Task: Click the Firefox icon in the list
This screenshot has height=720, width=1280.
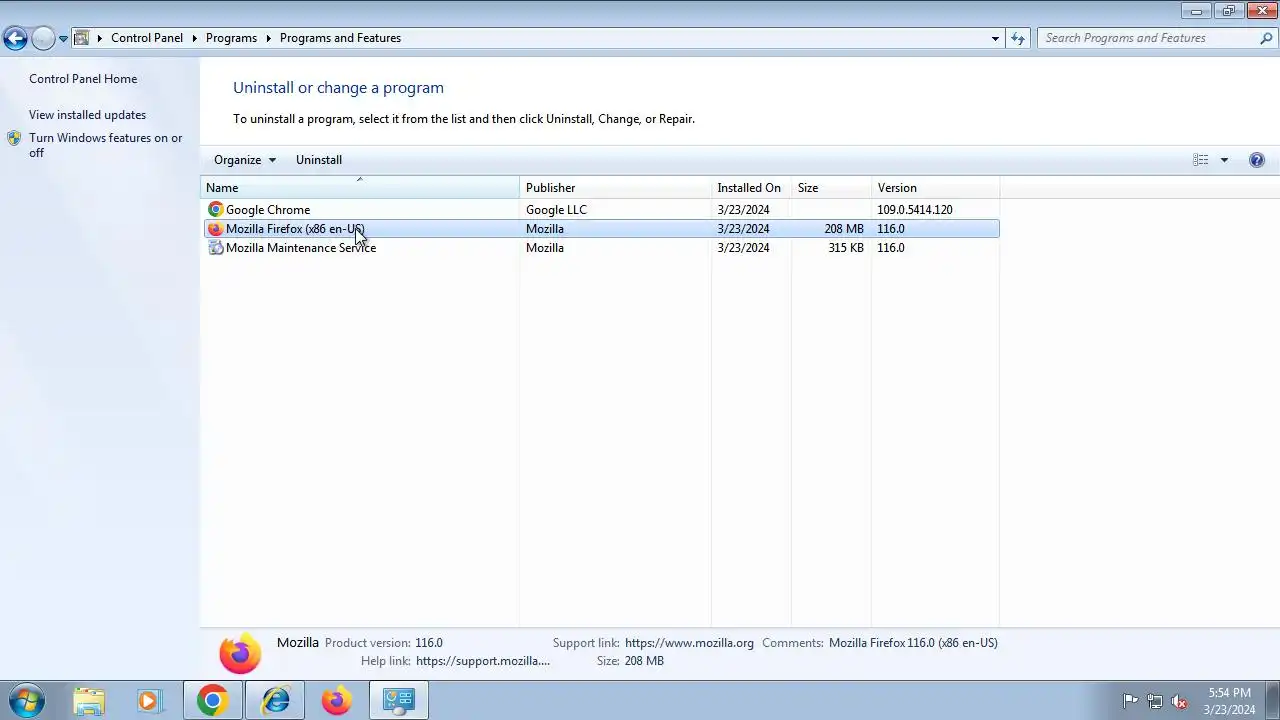Action: (x=215, y=229)
